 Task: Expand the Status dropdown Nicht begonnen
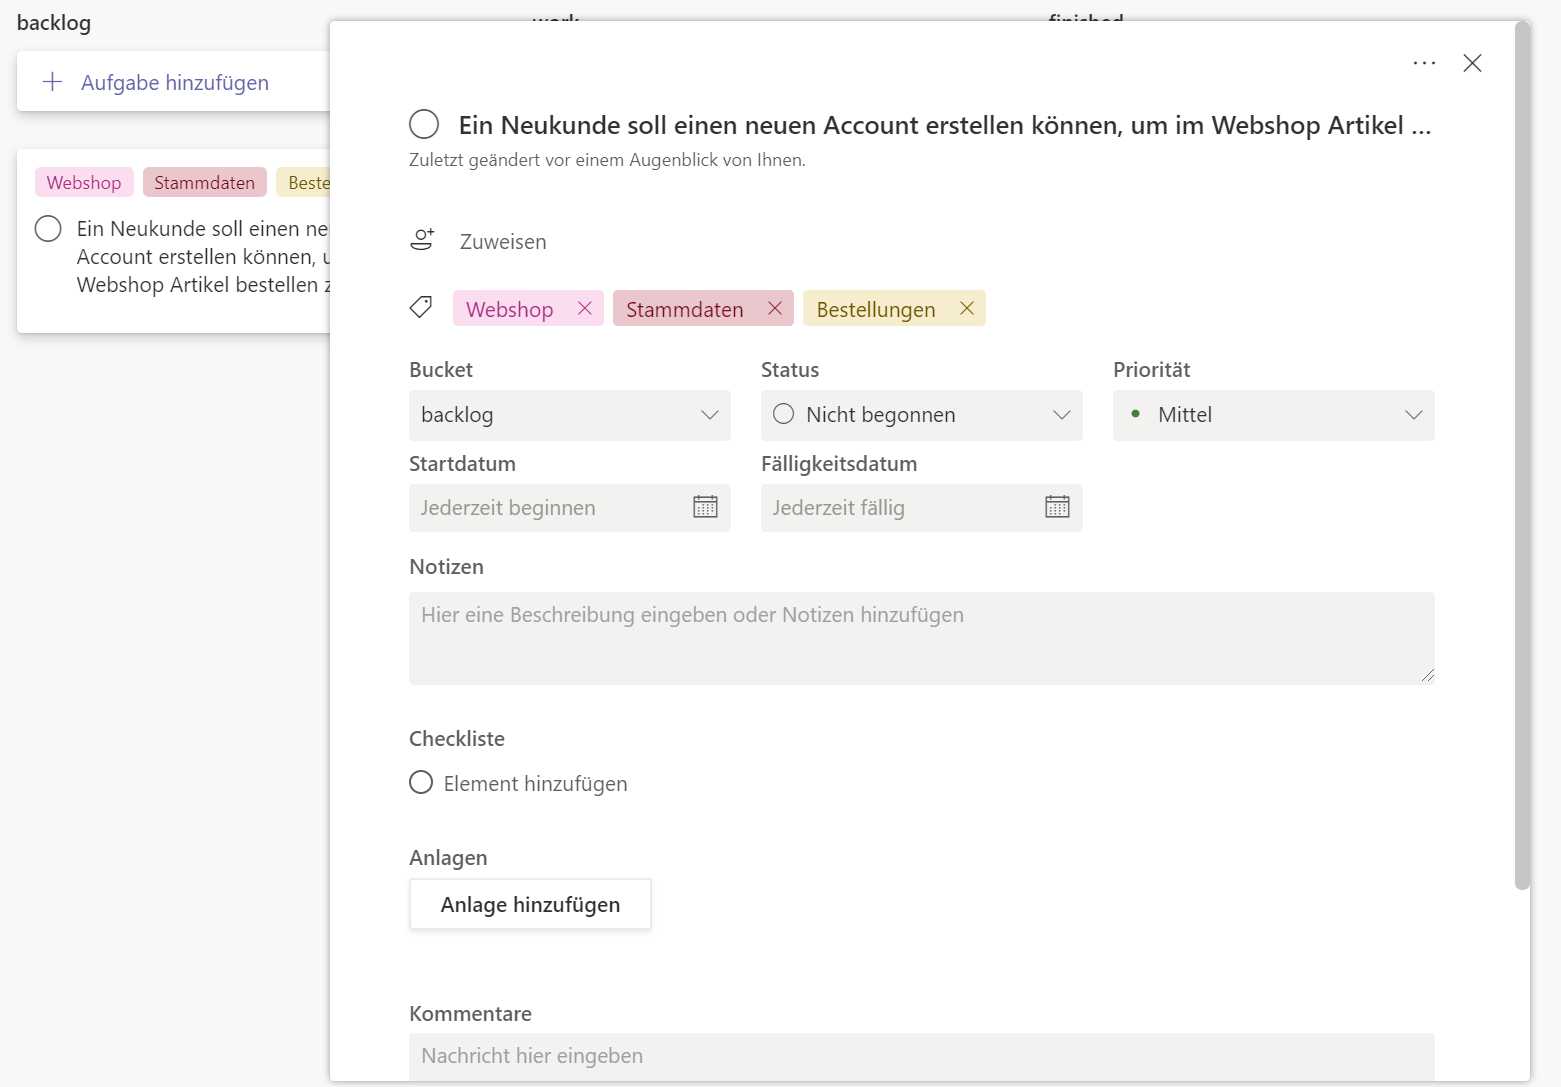[920, 414]
